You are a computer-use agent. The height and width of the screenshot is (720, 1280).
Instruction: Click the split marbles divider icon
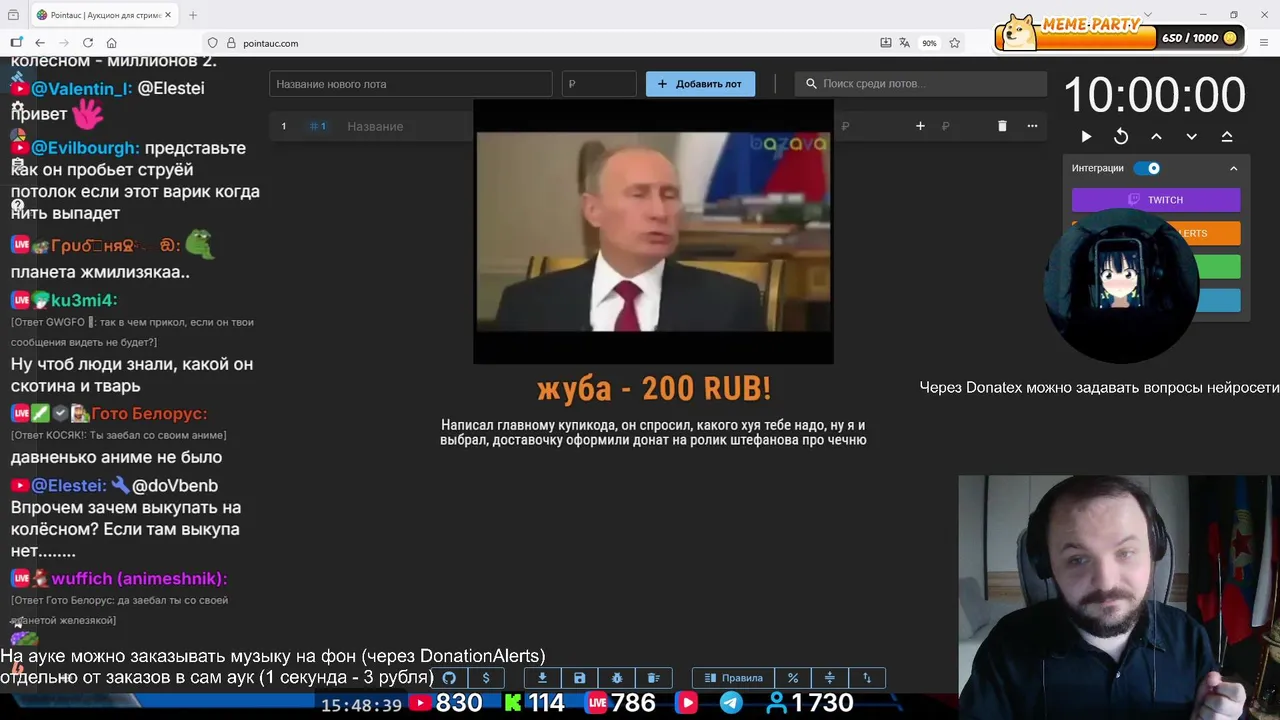click(829, 678)
